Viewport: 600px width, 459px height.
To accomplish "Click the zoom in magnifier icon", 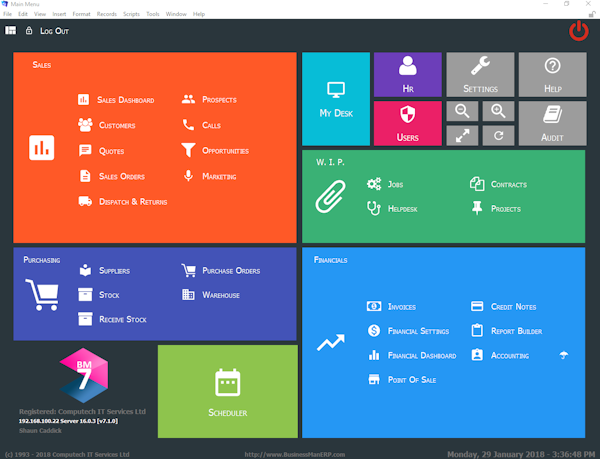I will 498,111.
